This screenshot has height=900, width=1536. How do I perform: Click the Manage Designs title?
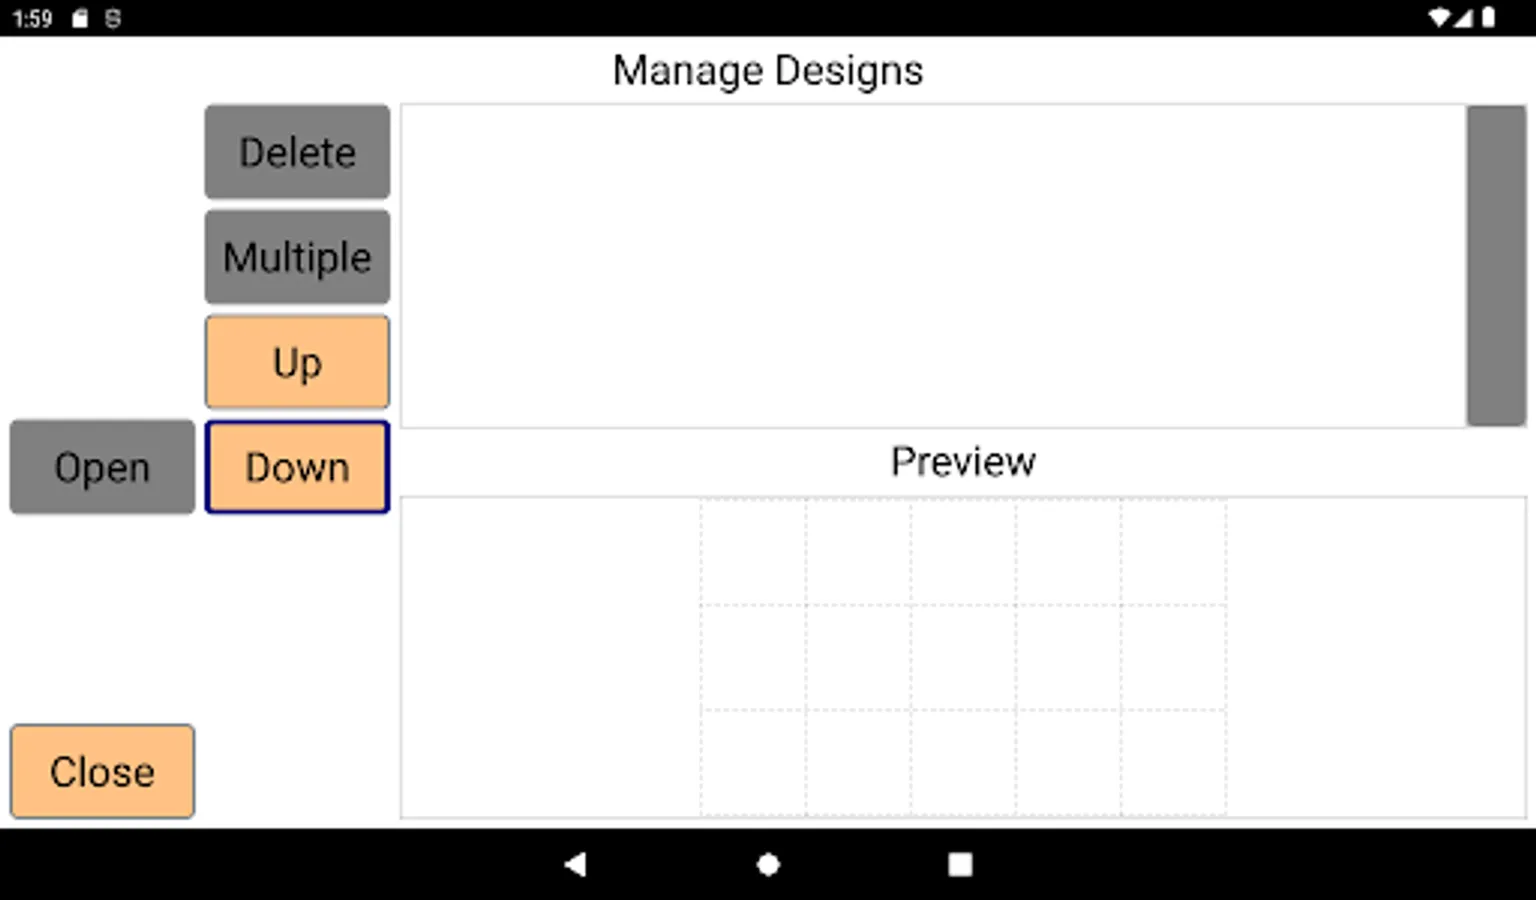[767, 71]
